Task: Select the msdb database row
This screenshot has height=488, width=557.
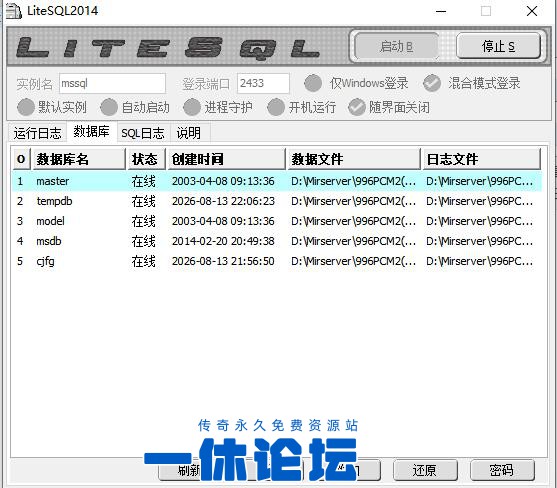Action: tap(277, 242)
